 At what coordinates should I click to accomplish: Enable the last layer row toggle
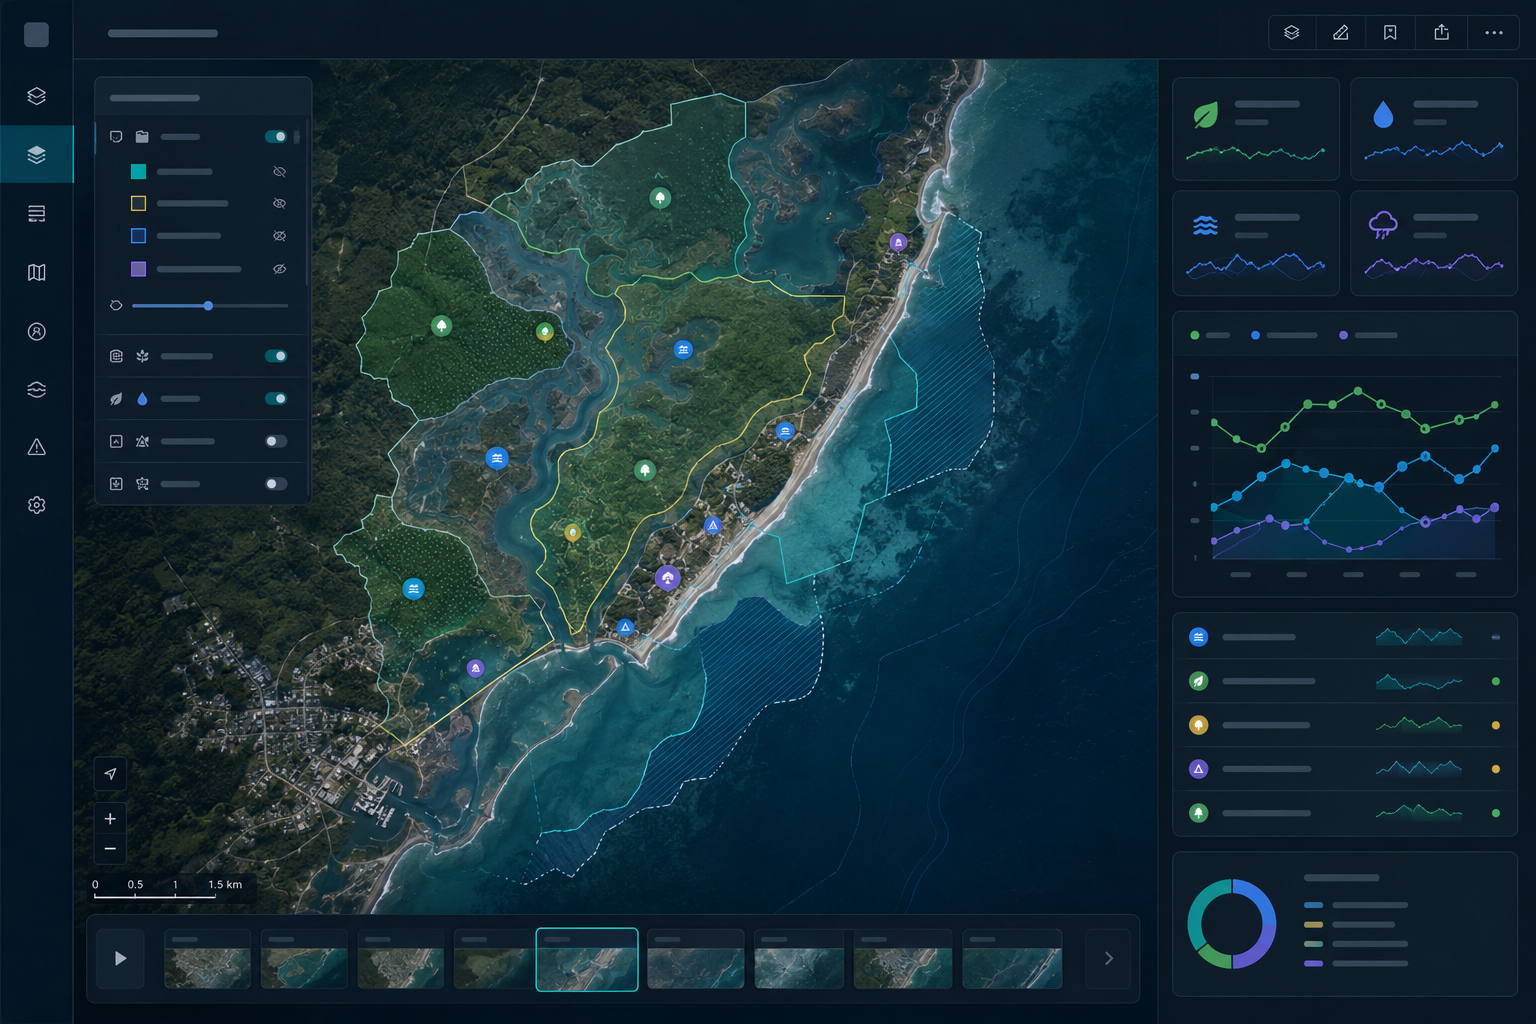click(x=276, y=484)
